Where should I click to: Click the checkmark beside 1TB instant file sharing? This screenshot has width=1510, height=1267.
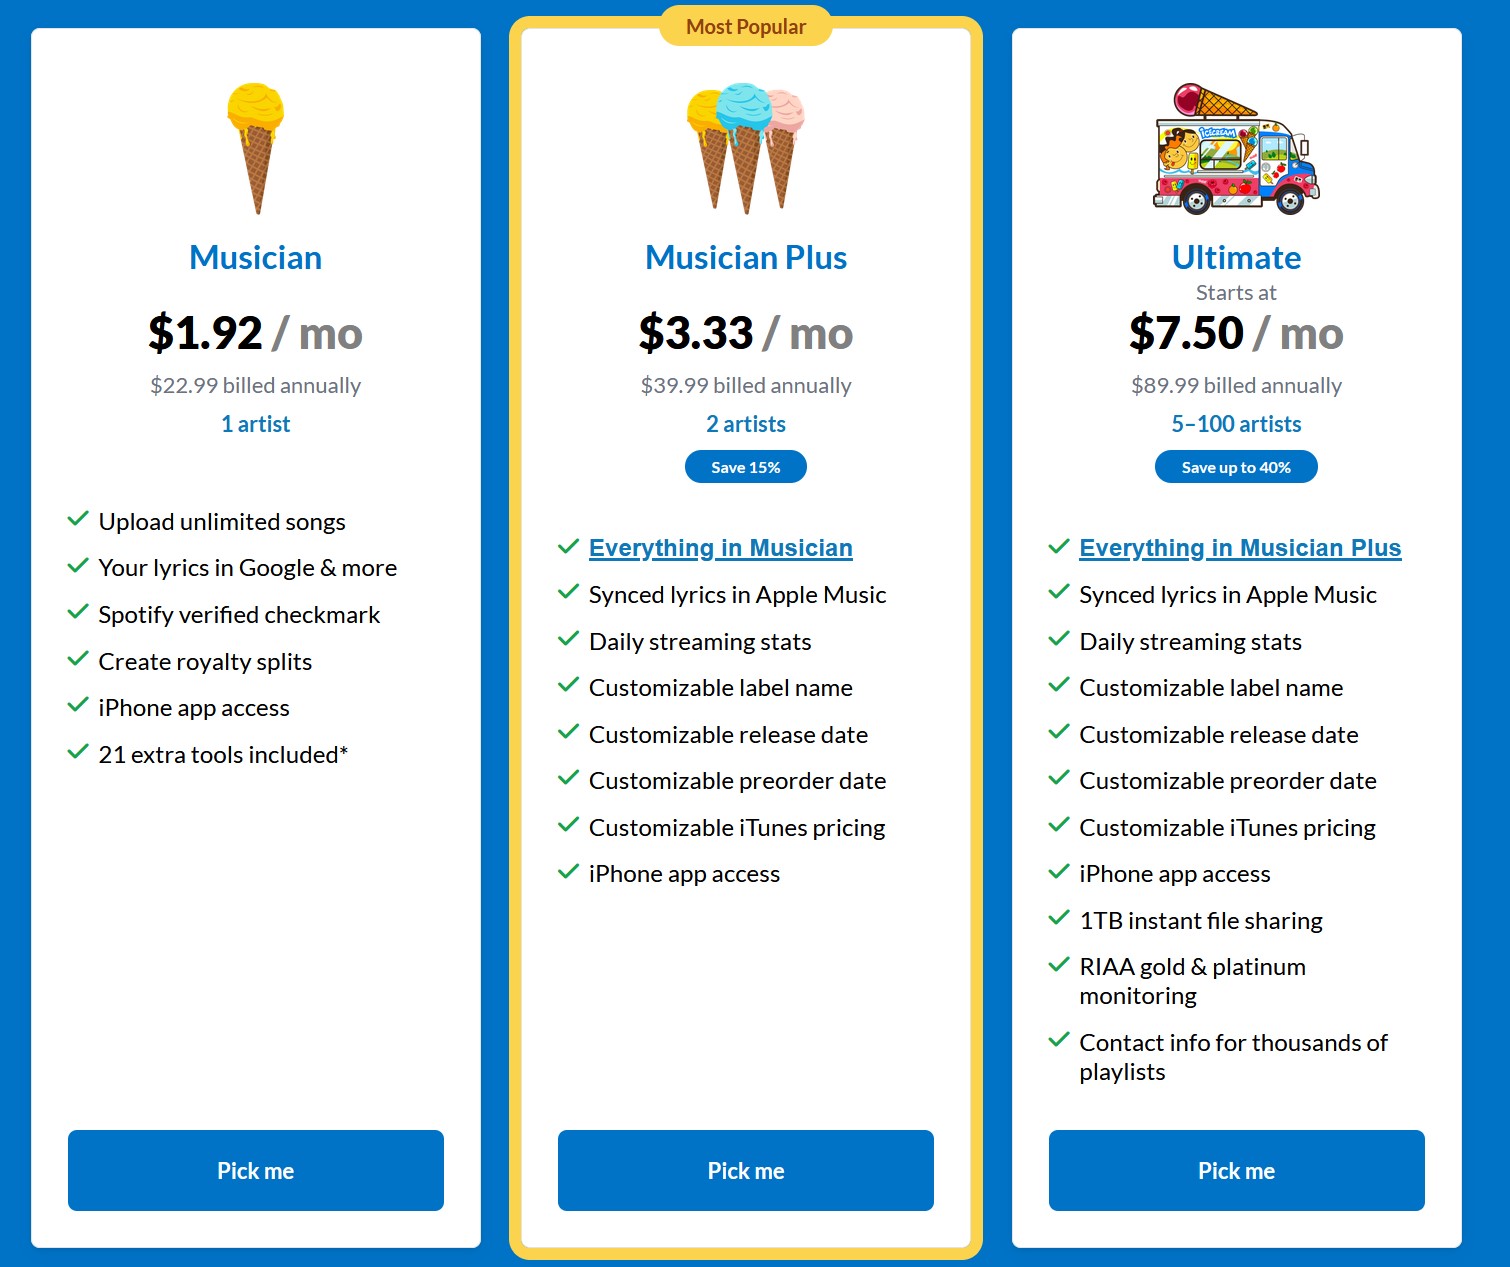coord(1059,918)
